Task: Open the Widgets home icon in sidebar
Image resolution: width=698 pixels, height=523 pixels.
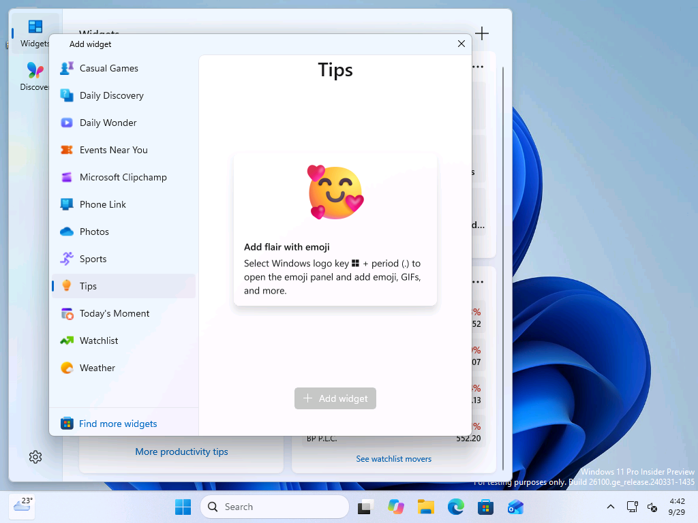Action: [x=35, y=27]
